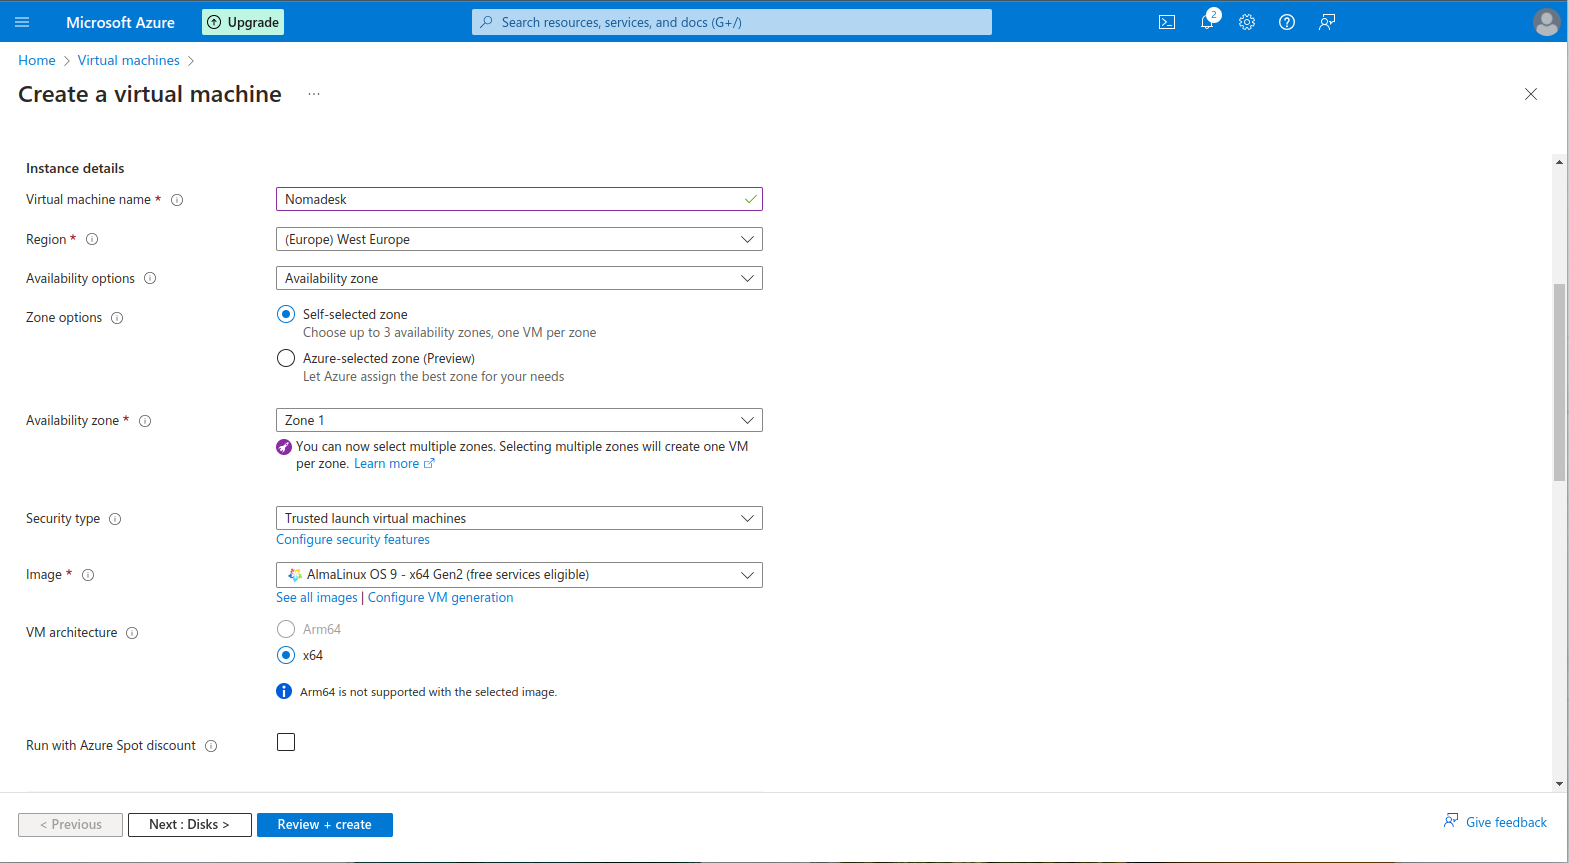Go to Next : Disks step

click(x=189, y=825)
